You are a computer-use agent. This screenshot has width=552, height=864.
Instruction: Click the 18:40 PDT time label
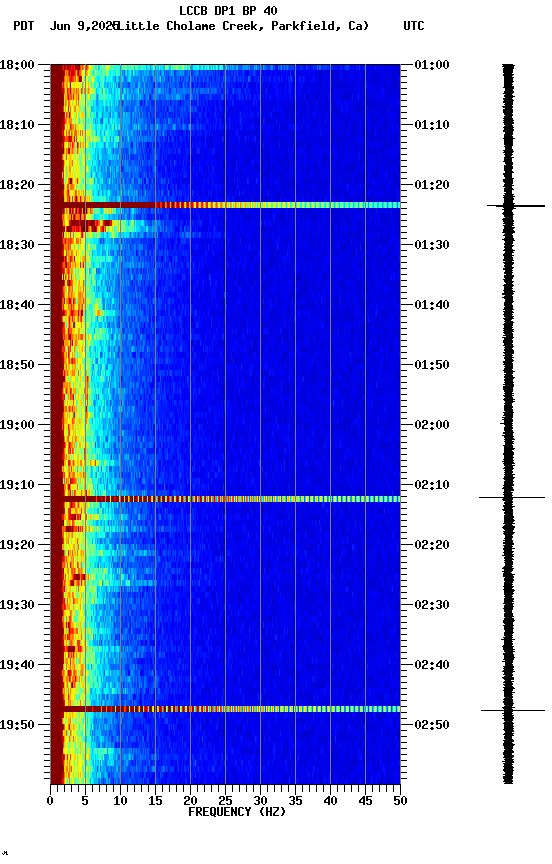click(17, 305)
